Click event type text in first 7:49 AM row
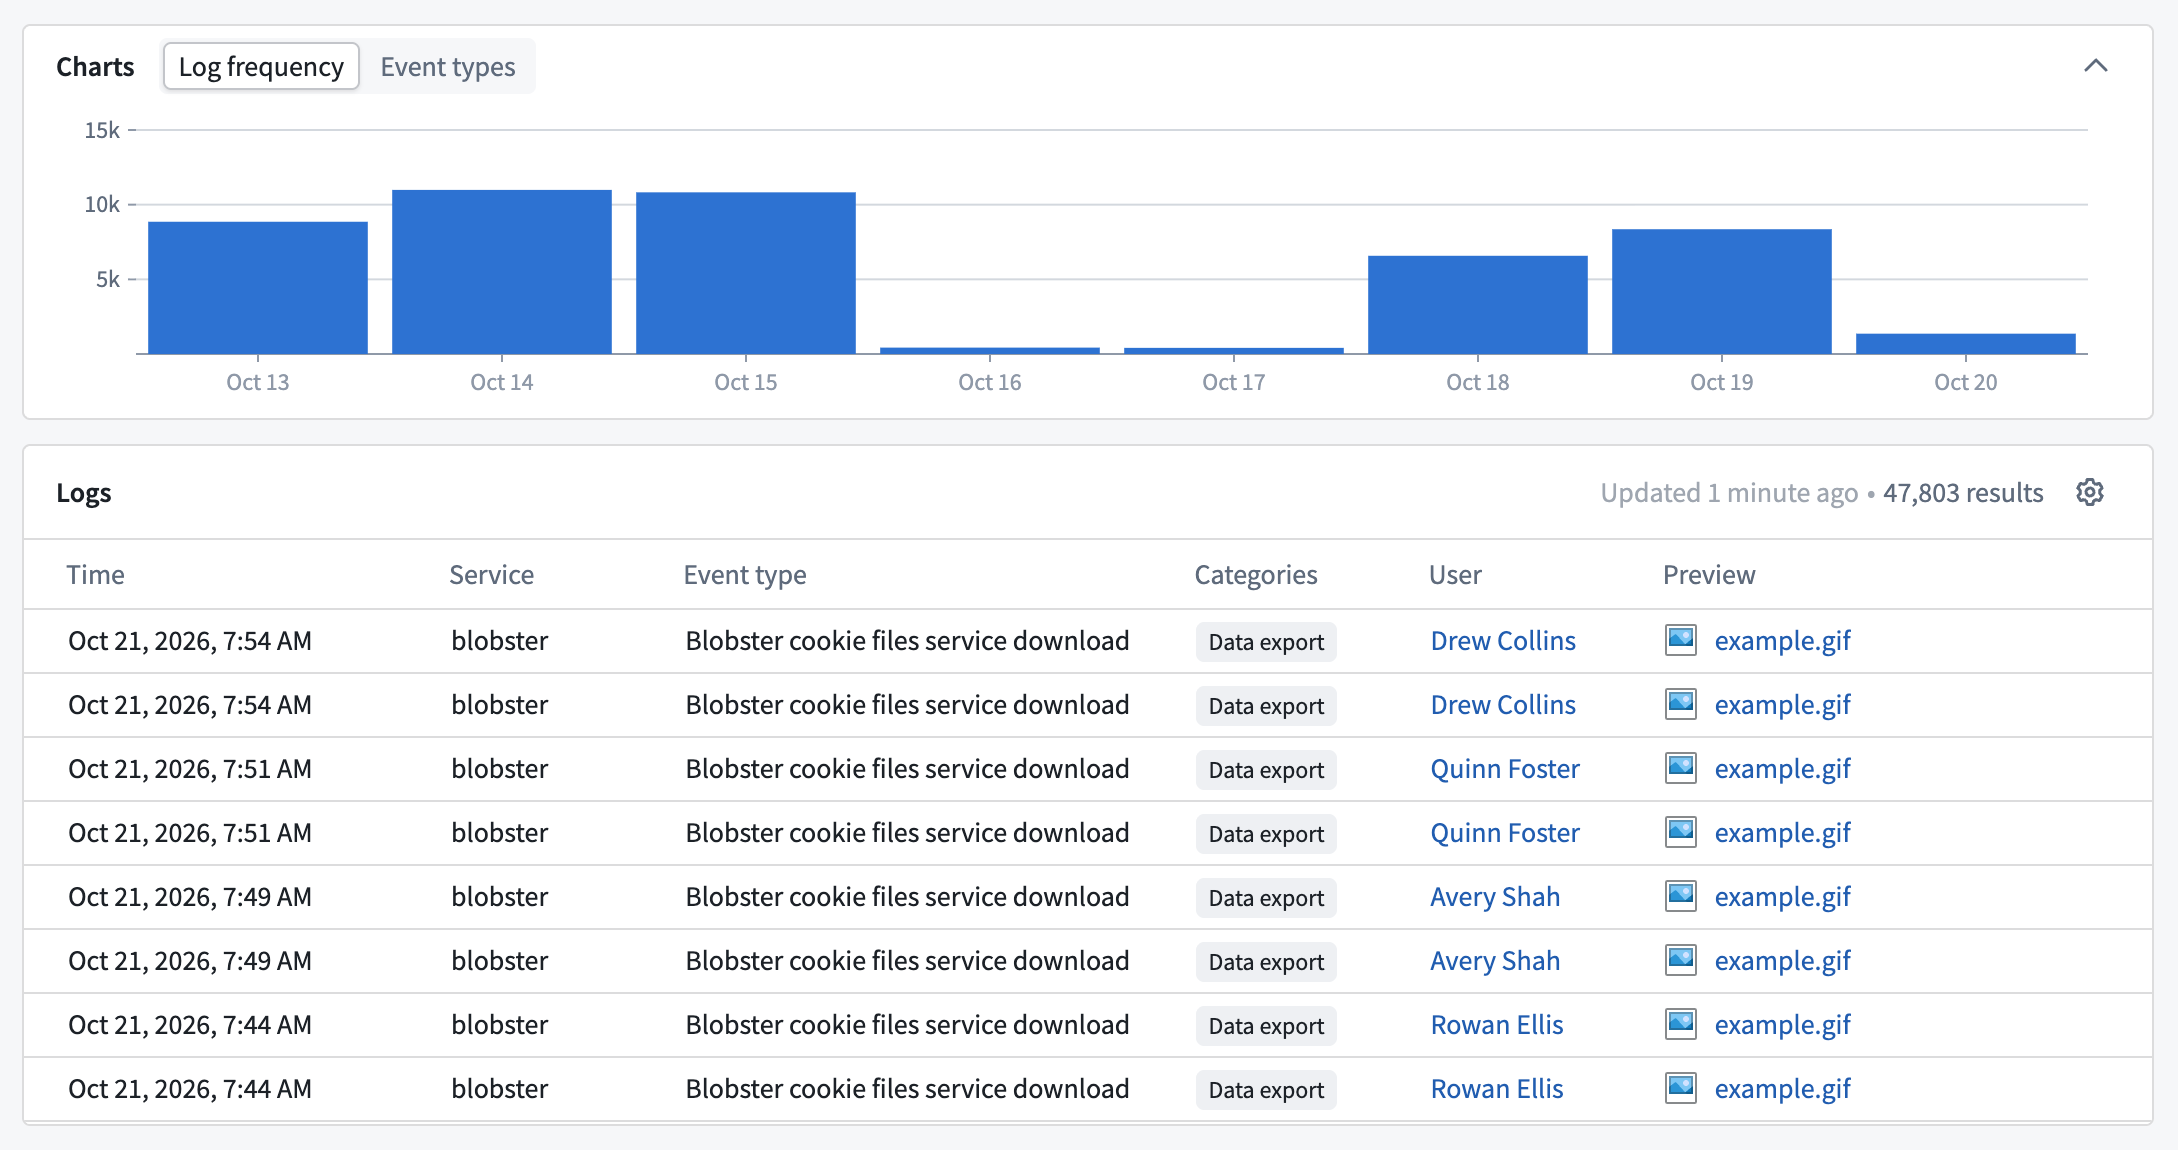The height and width of the screenshot is (1150, 2178). click(x=907, y=897)
